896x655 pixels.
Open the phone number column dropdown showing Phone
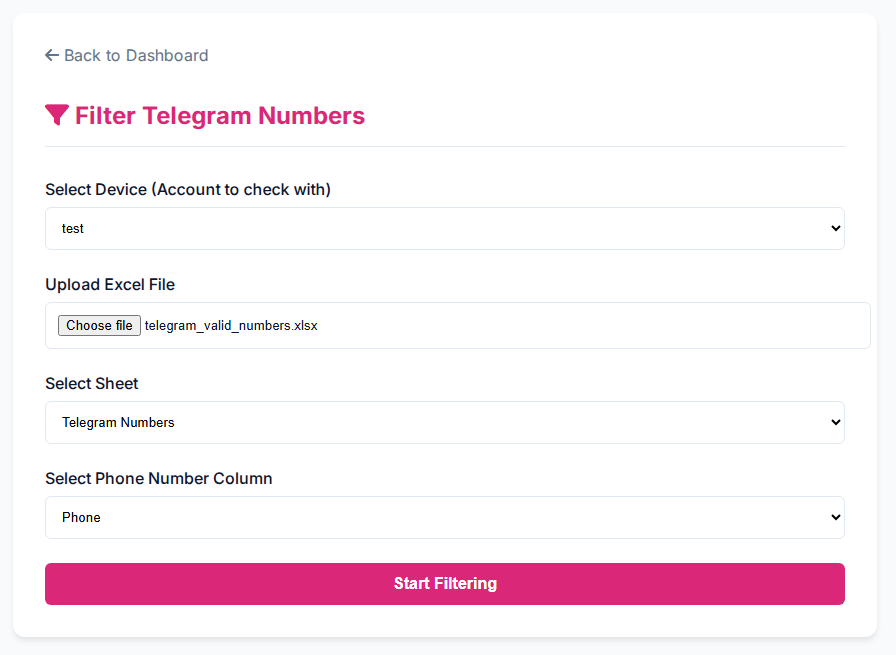point(445,517)
